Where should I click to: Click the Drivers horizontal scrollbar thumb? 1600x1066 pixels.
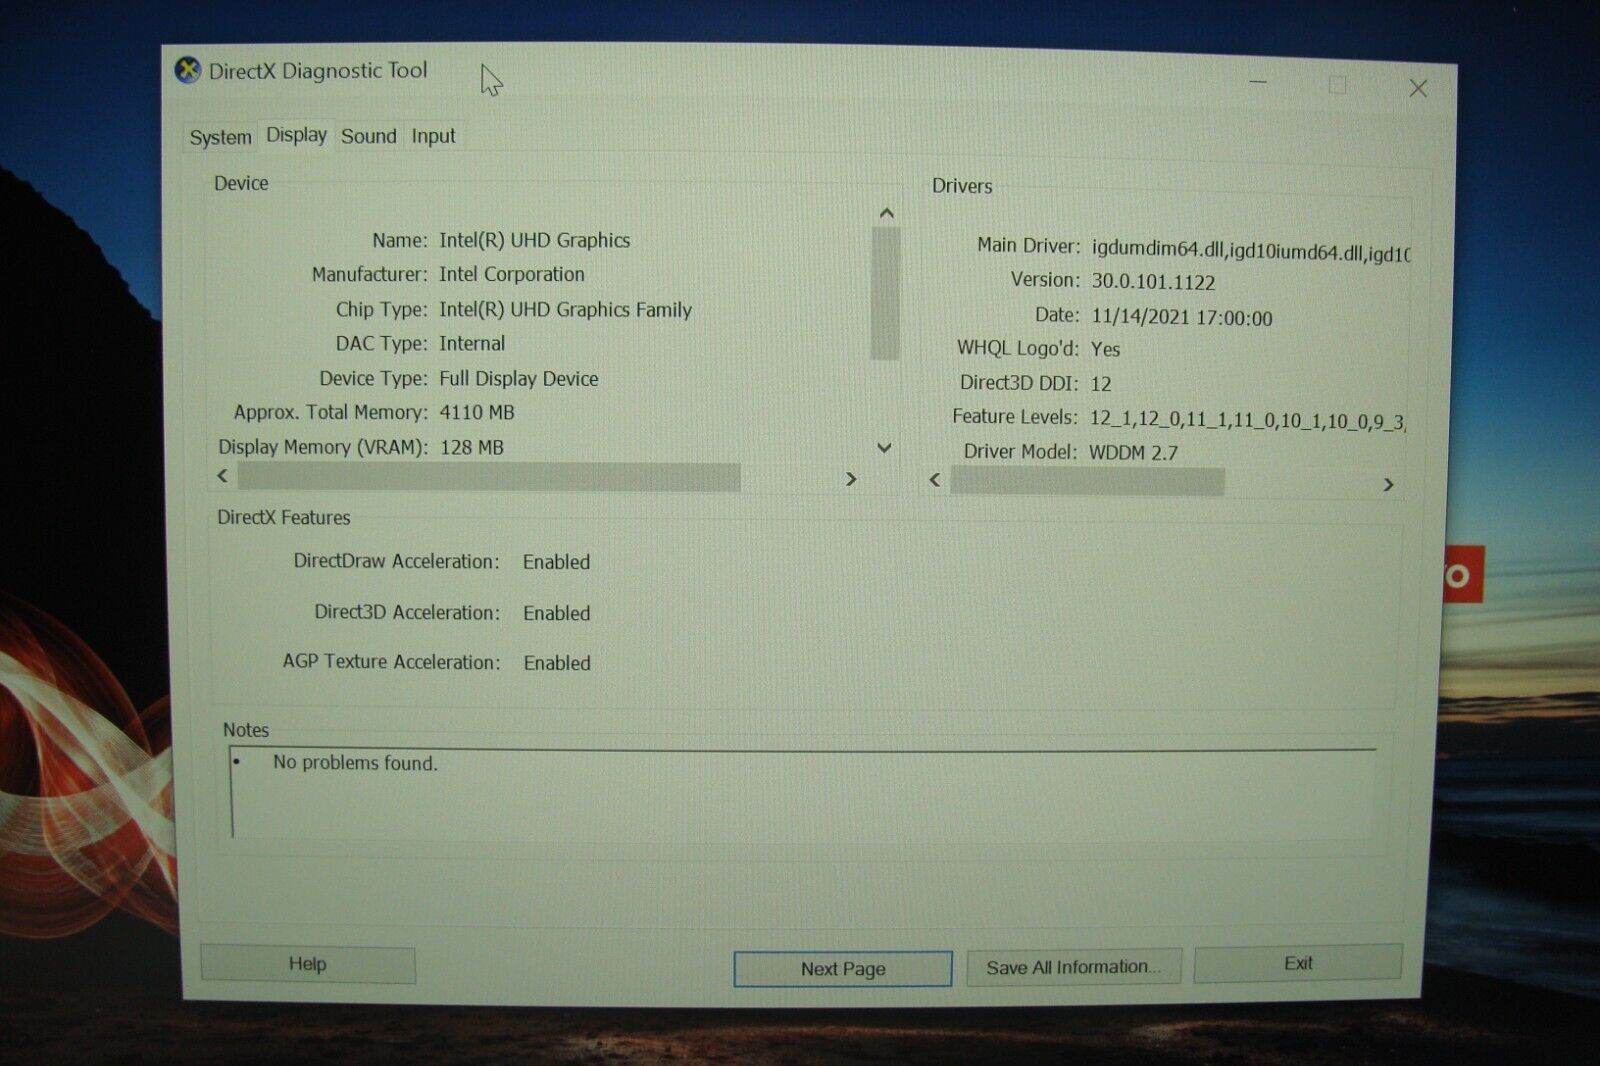(1087, 482)
